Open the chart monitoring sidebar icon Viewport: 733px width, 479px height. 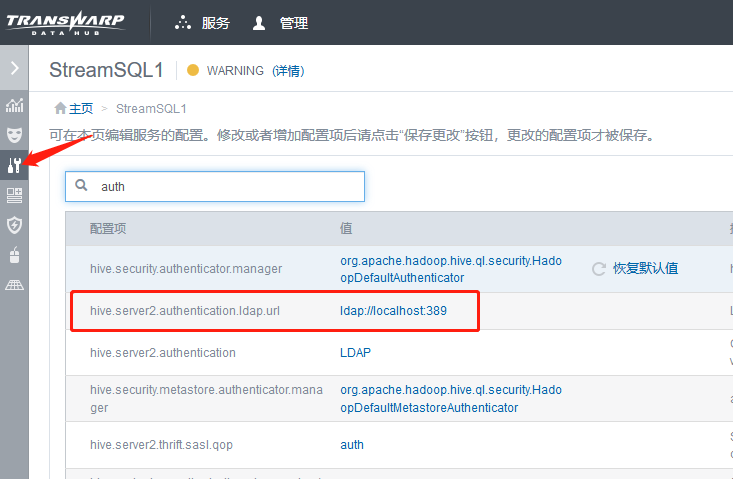[14, 105]
